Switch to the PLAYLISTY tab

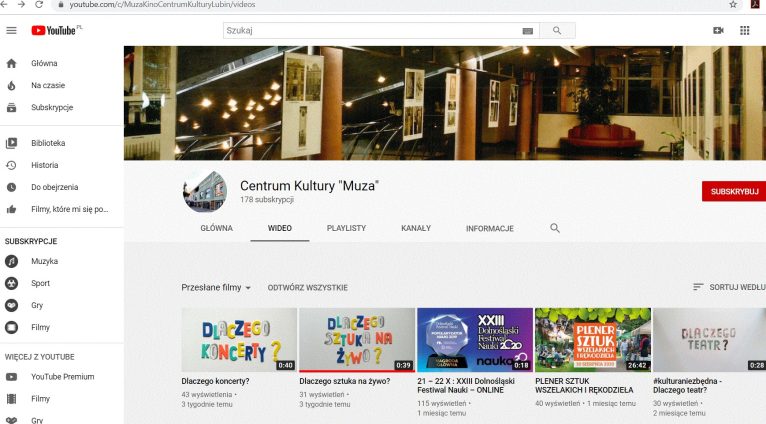[x=346, y=228]
